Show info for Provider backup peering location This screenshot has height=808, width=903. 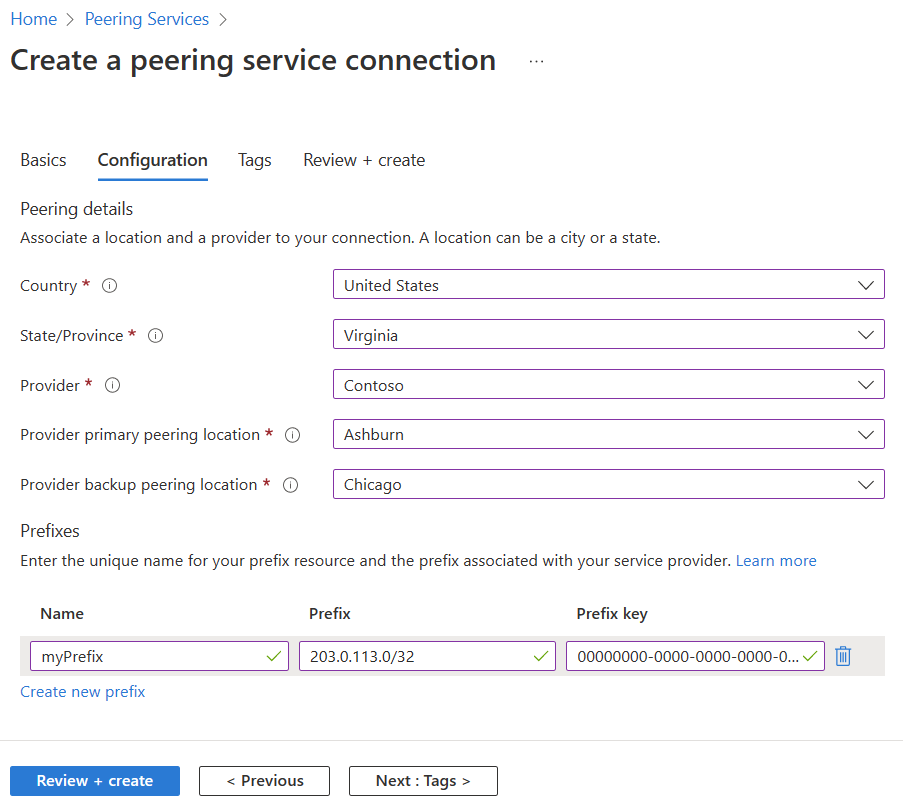[x=290, y=485]
